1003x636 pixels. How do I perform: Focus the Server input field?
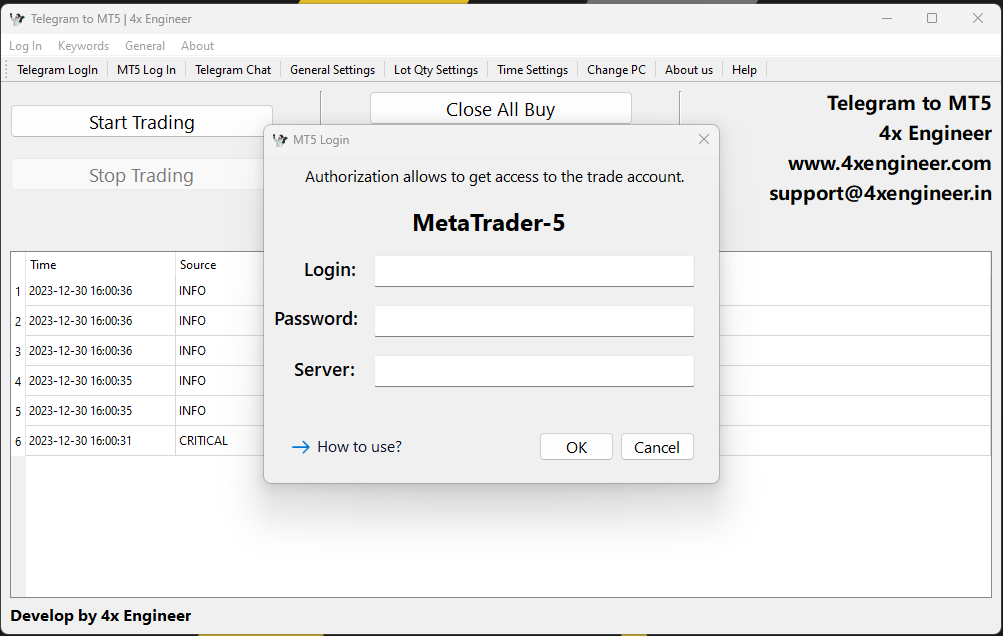coord(534,371)
